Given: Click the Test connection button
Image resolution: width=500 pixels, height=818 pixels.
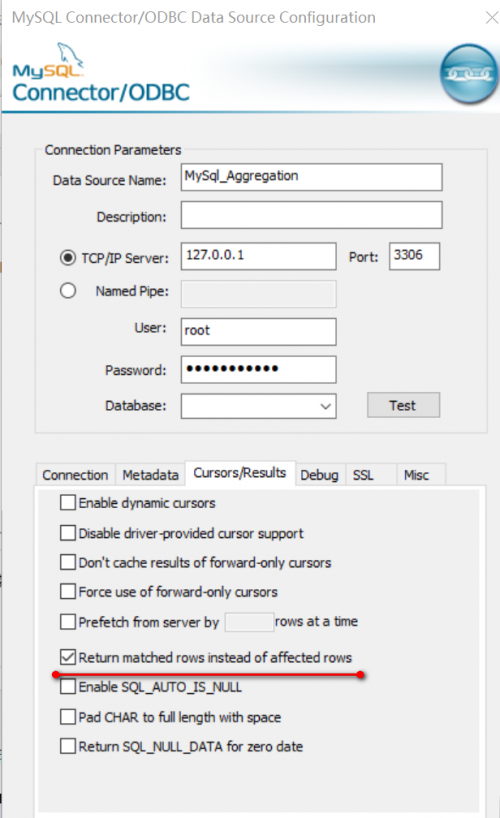Looking at the screenshot, I should tap(403, 405).
